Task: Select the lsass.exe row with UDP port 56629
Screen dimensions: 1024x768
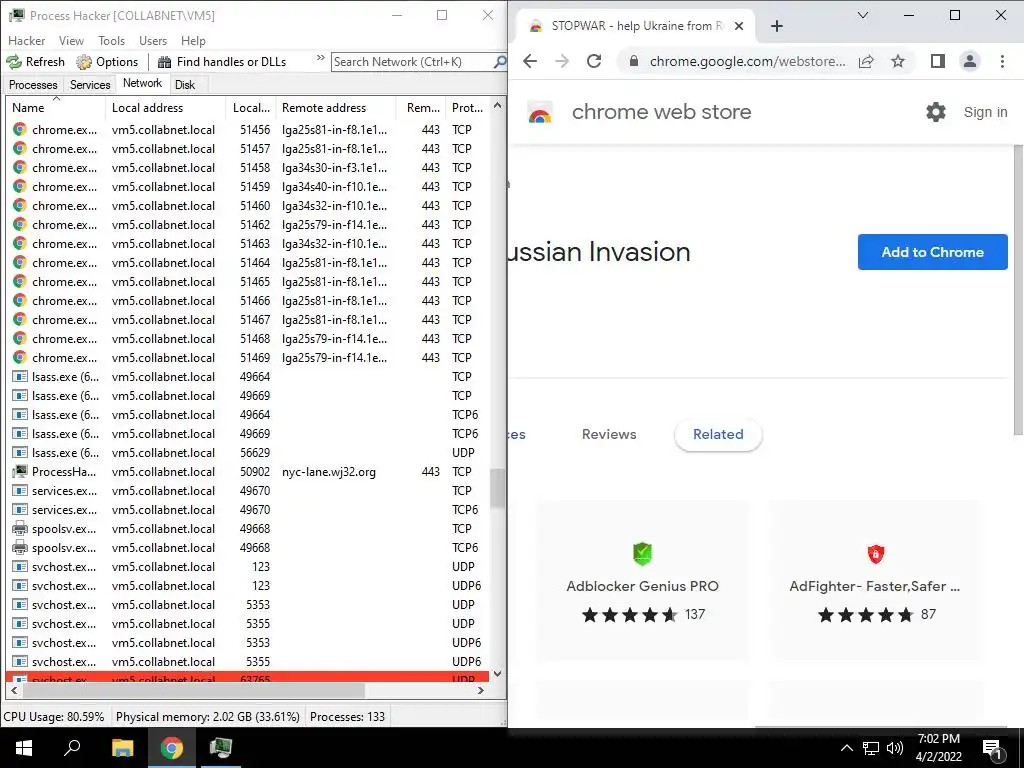Action: (248, 453)
